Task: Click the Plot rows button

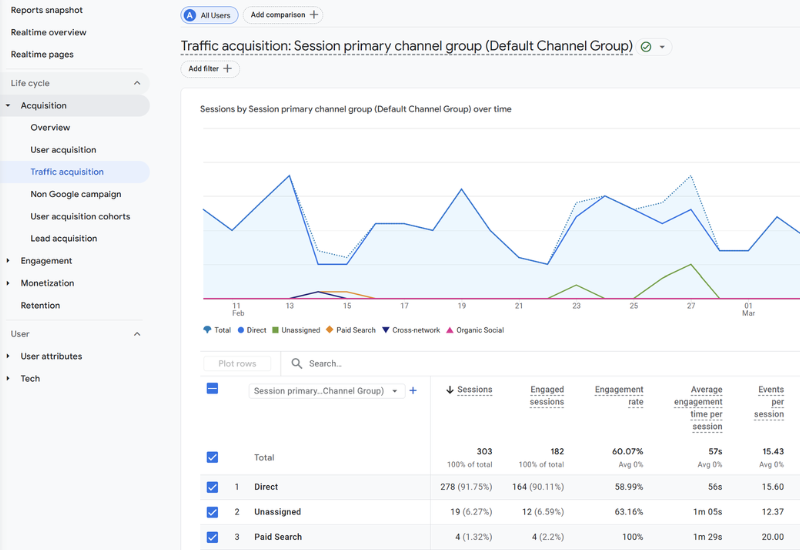Action: point(237,364)
